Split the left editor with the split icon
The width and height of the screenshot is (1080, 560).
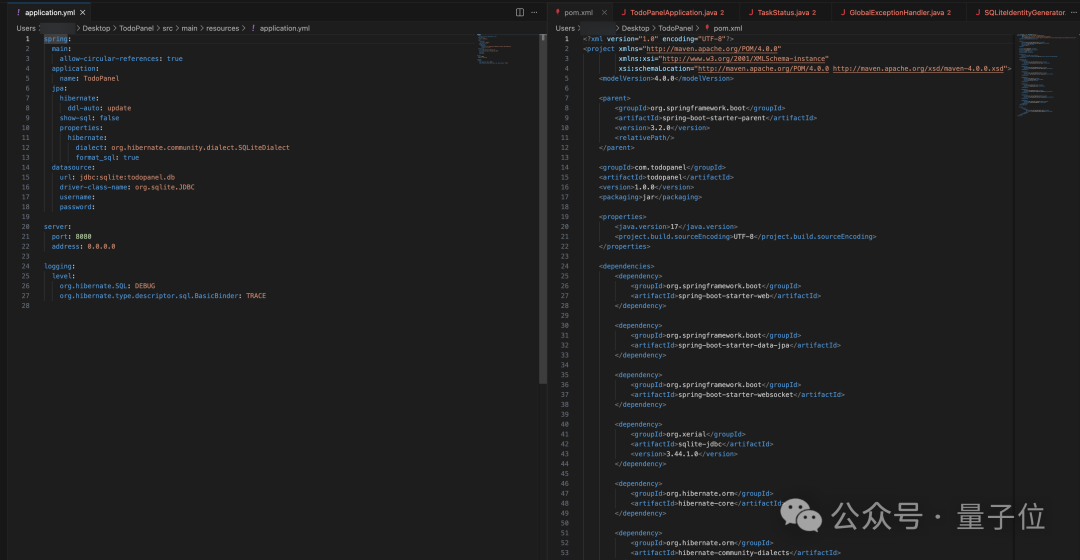[520, 12]
